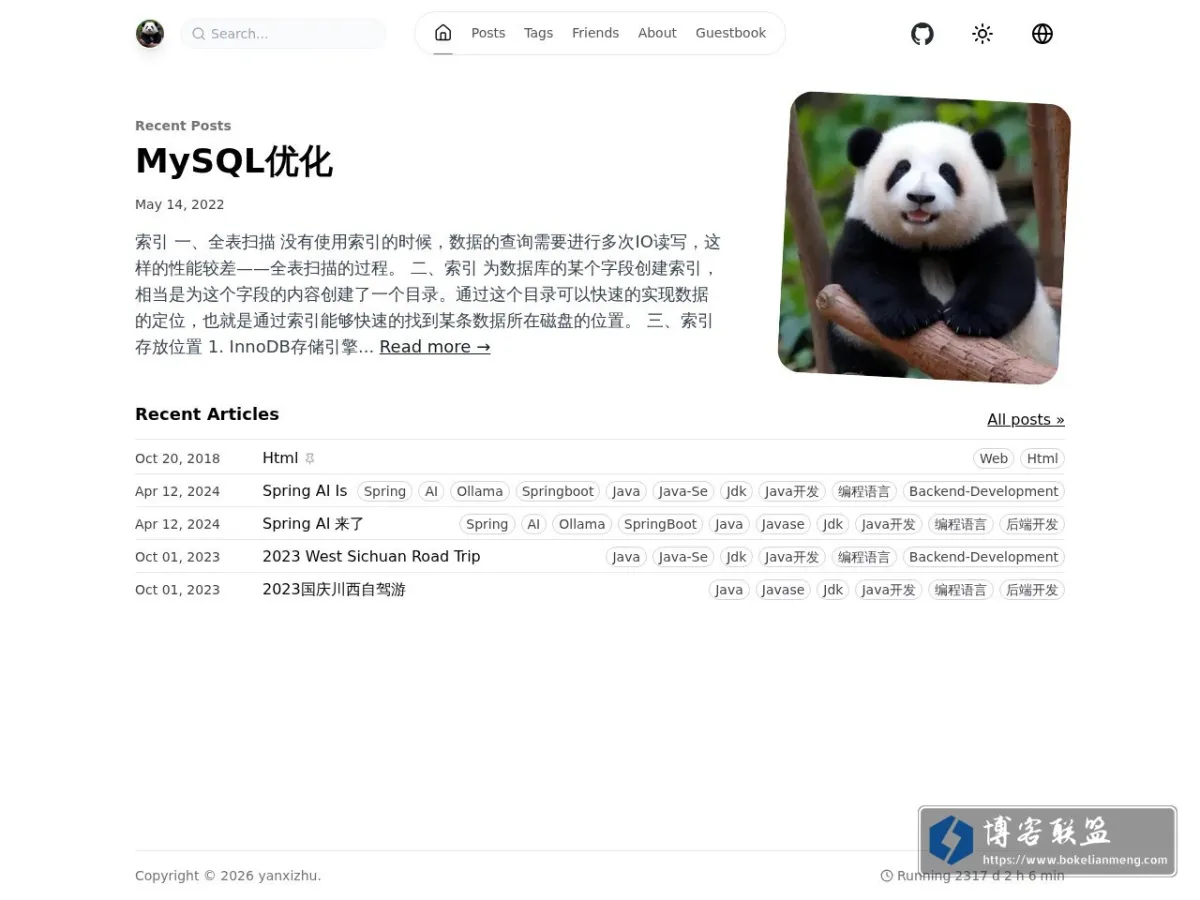Select Ollama tag on Spring AI Is row

pyautogui.click(x=480, y=492)
